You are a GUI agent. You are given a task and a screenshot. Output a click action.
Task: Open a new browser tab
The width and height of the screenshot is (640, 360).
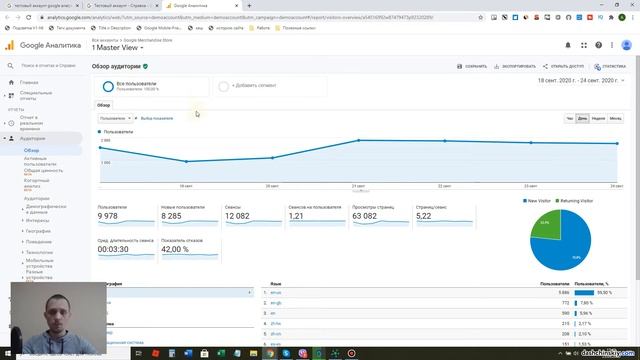[249, 6]
